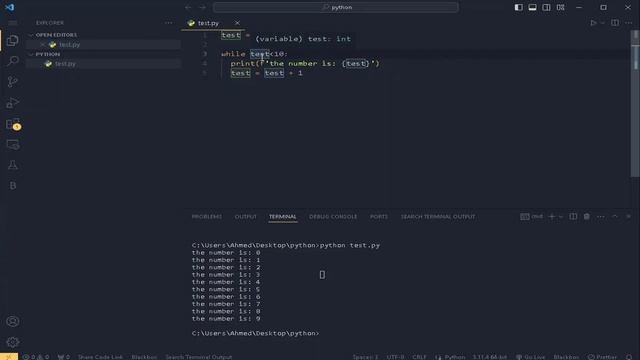Open the Extensions view with badge
Screen dimensions: 640x360
13,124
